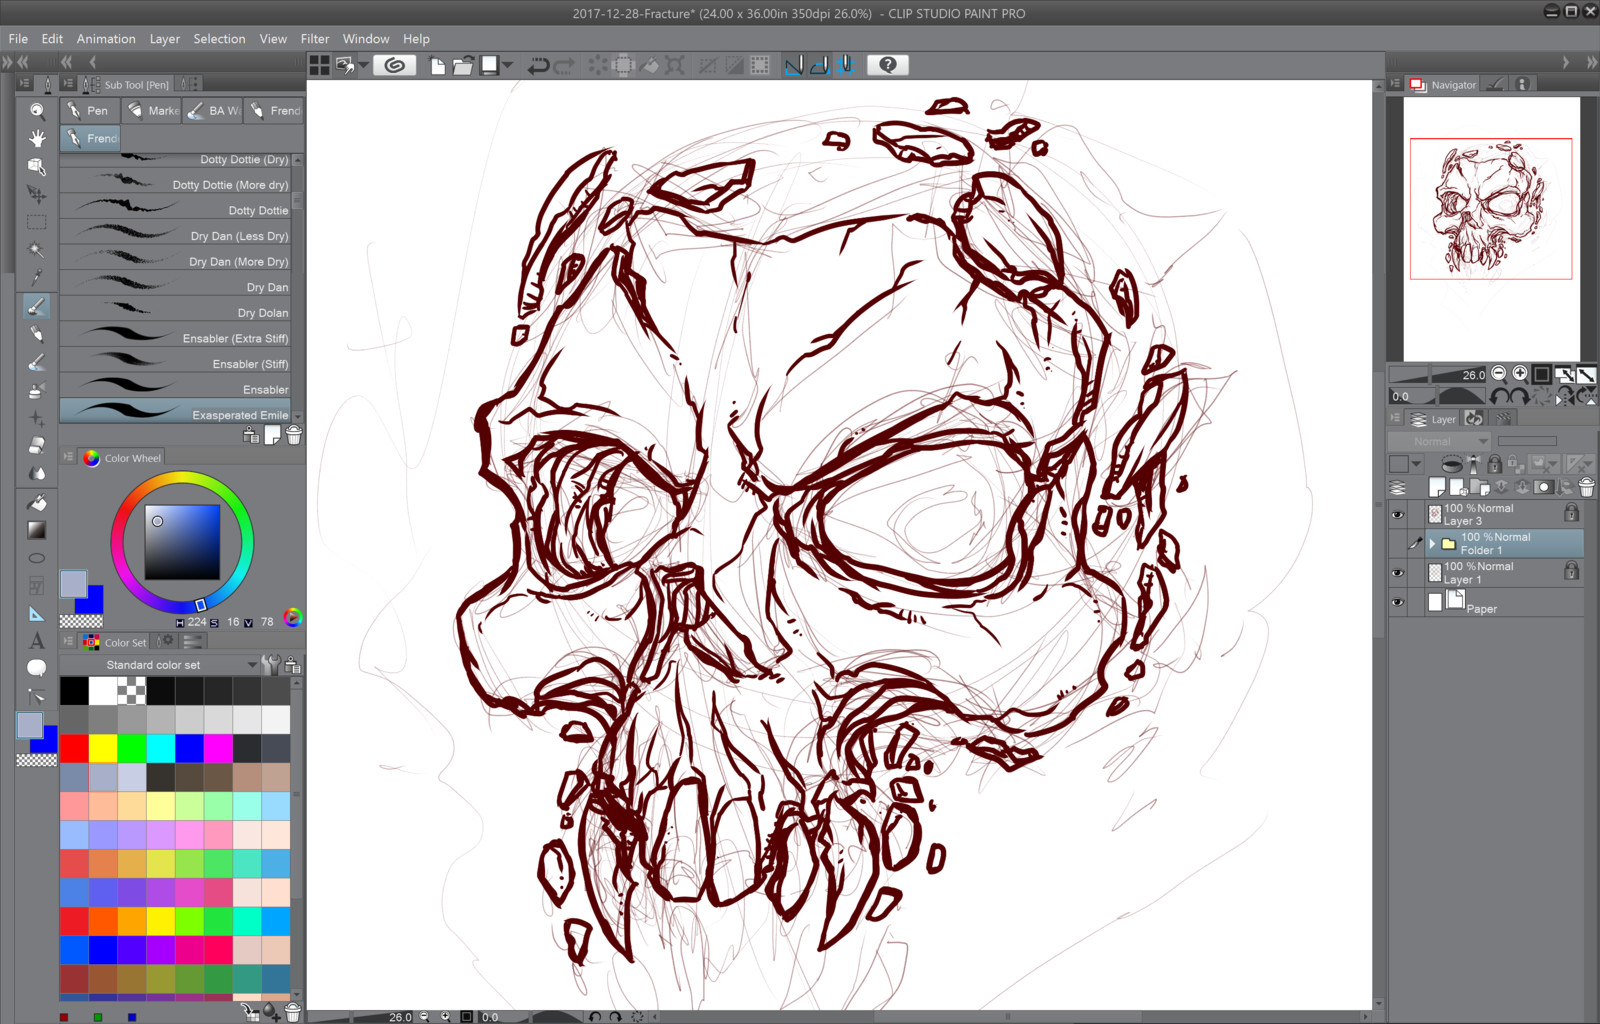The width and height of the screenshot is (1600, 1024).
Task: Create a new layer folder
Action: (1479, 487)
